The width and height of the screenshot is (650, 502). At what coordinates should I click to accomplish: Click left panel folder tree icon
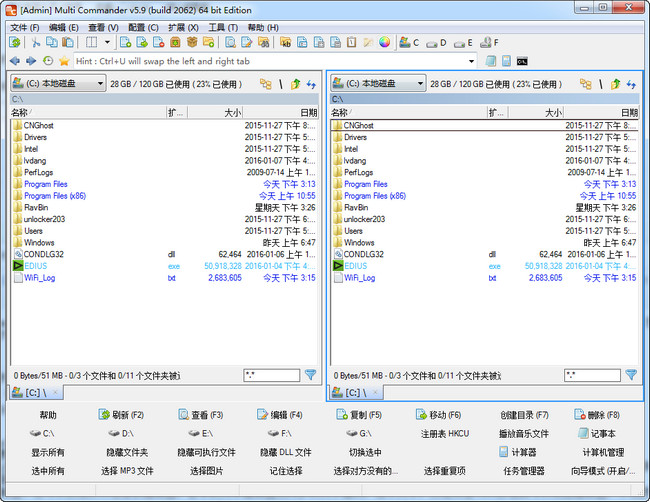coord(265,84)
